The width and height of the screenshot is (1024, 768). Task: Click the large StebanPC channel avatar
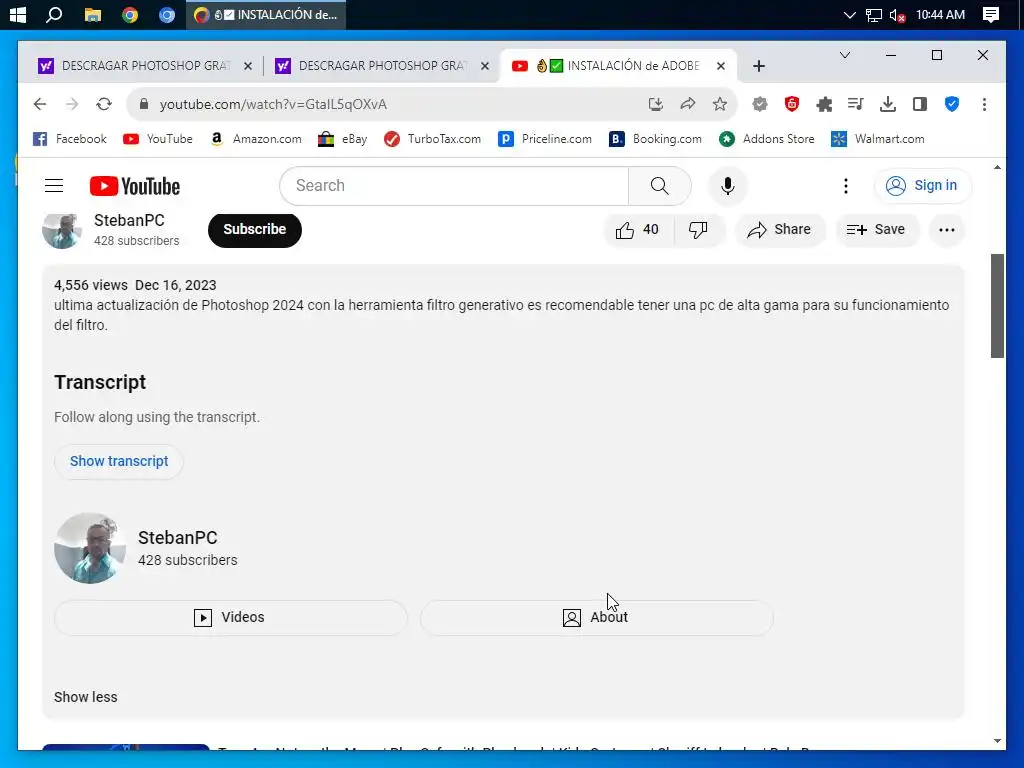coord(90,548)
